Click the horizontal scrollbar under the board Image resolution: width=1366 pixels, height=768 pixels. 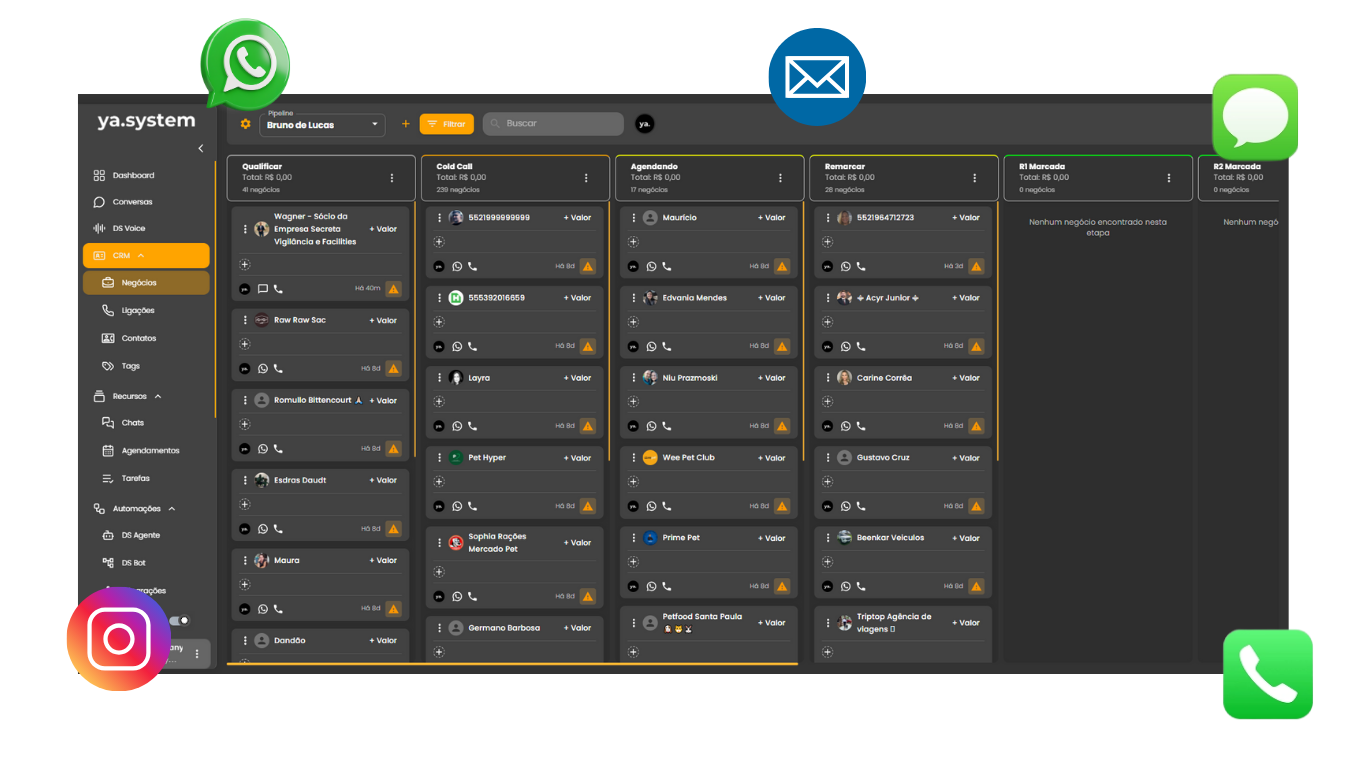click(x=512, y=664)
